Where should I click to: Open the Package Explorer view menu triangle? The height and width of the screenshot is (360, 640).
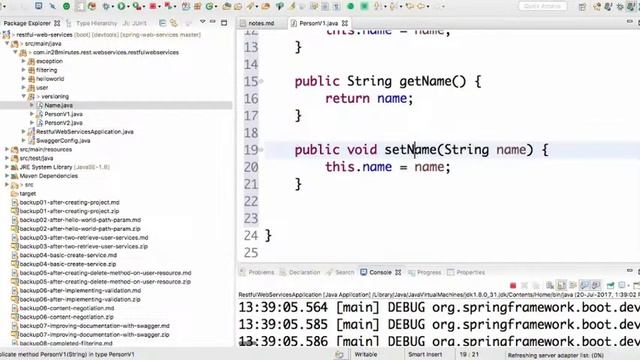click(202, 22)
